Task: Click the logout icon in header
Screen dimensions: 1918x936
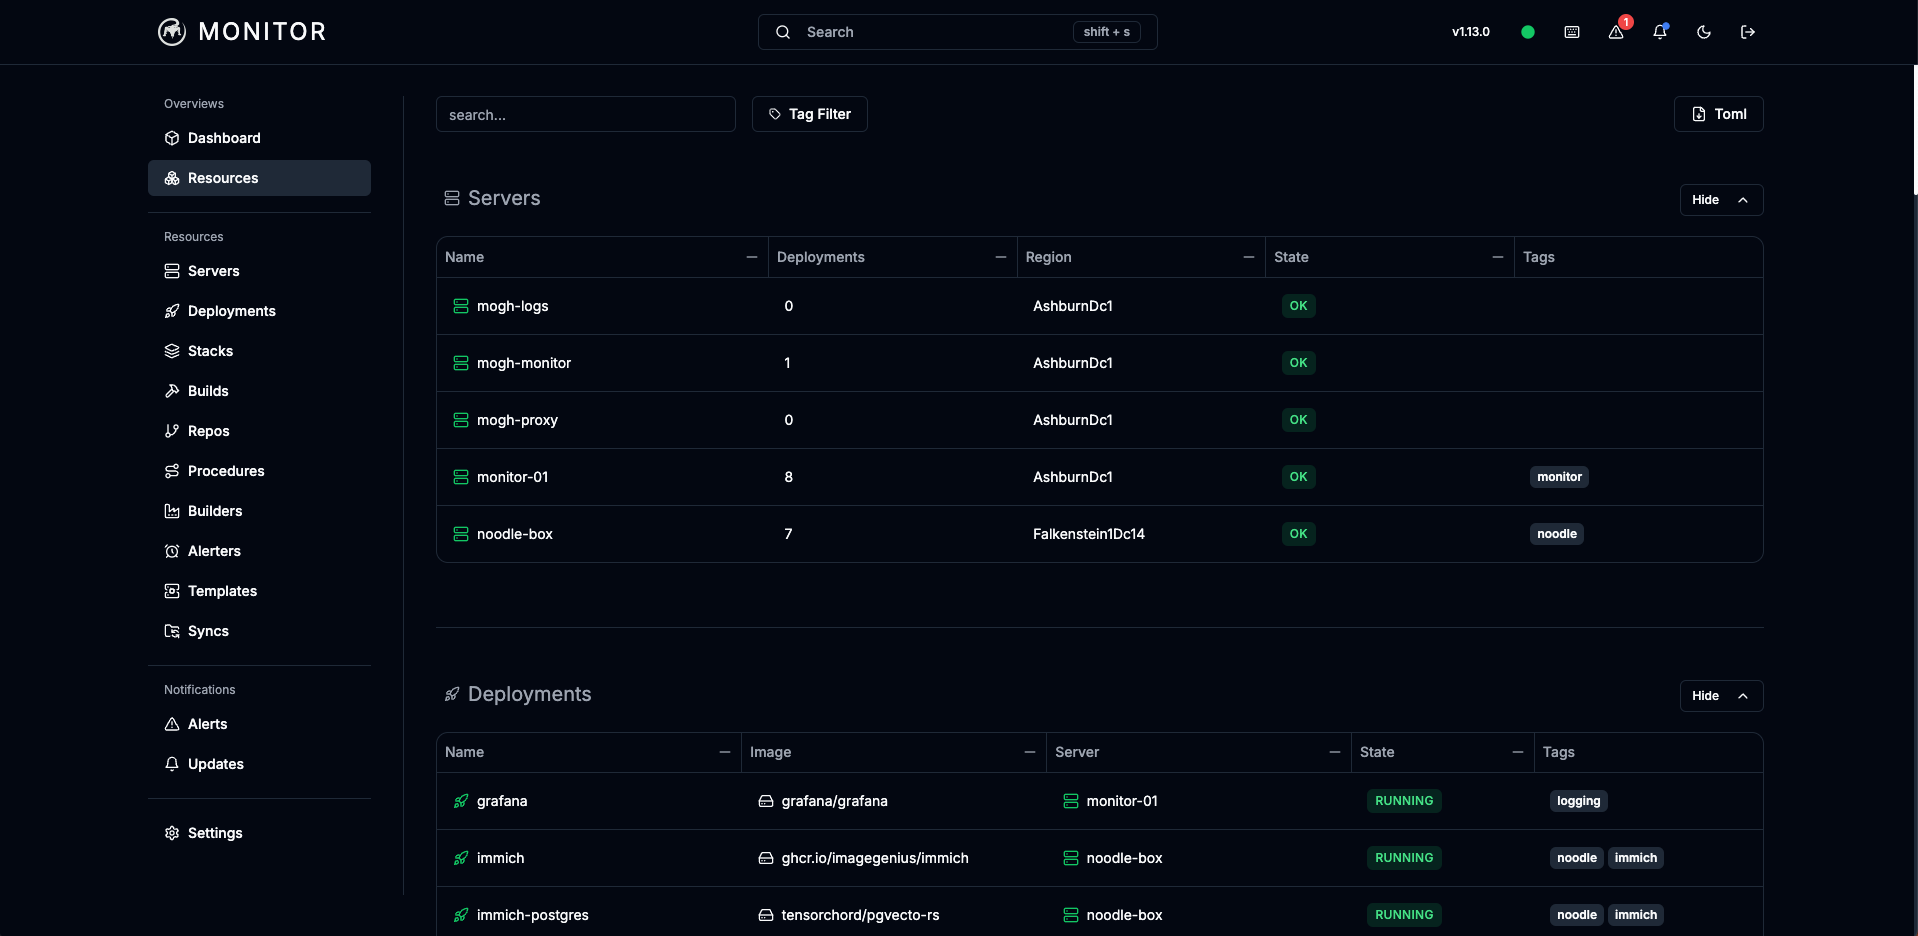Action: tap(1748, 32)
